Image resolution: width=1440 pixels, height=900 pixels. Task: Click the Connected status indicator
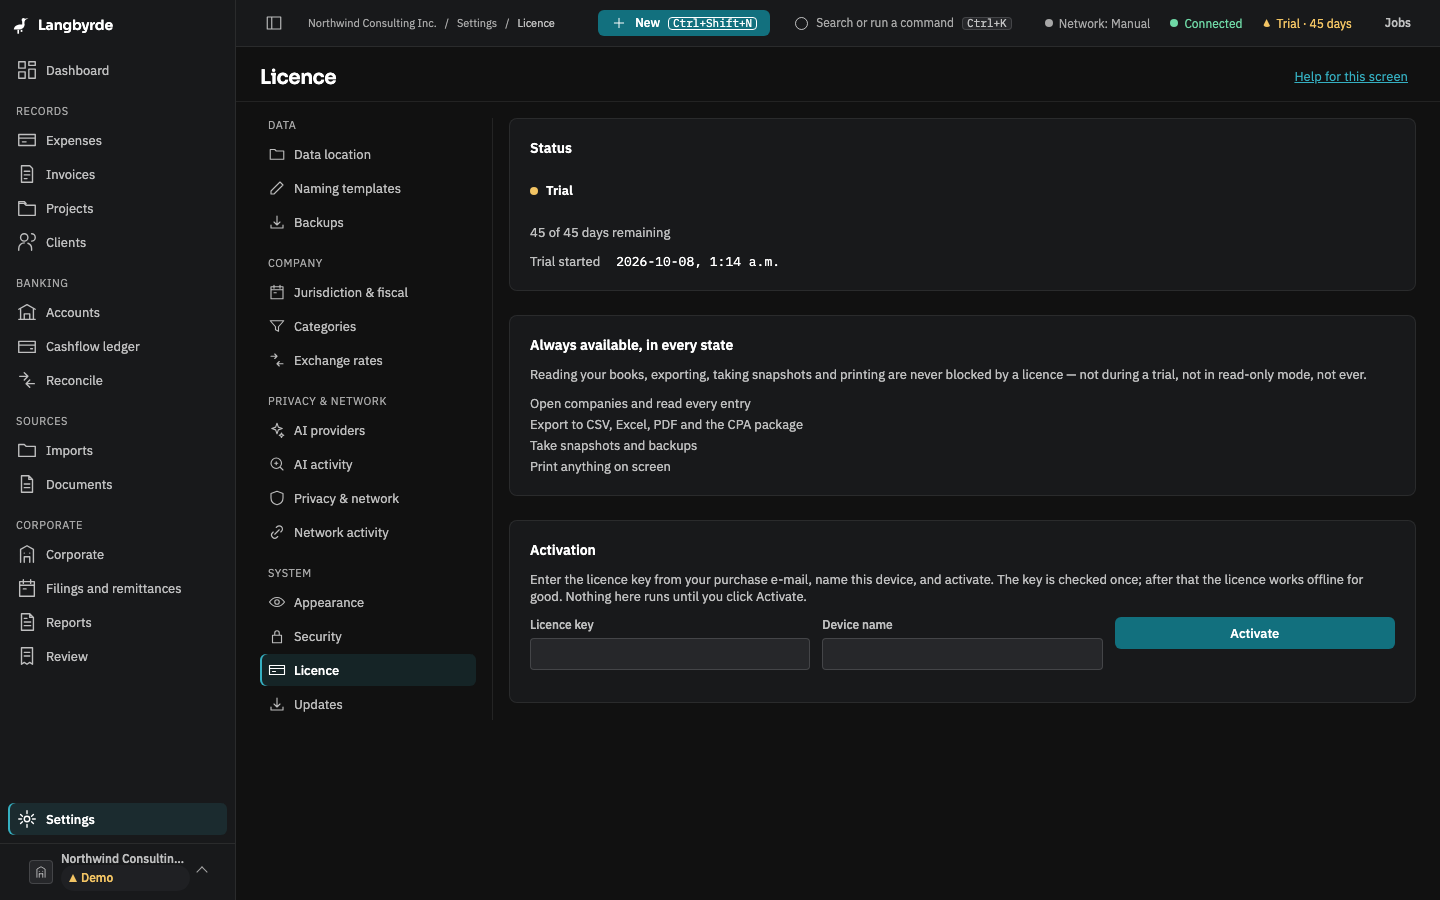tap(1206, 23)
